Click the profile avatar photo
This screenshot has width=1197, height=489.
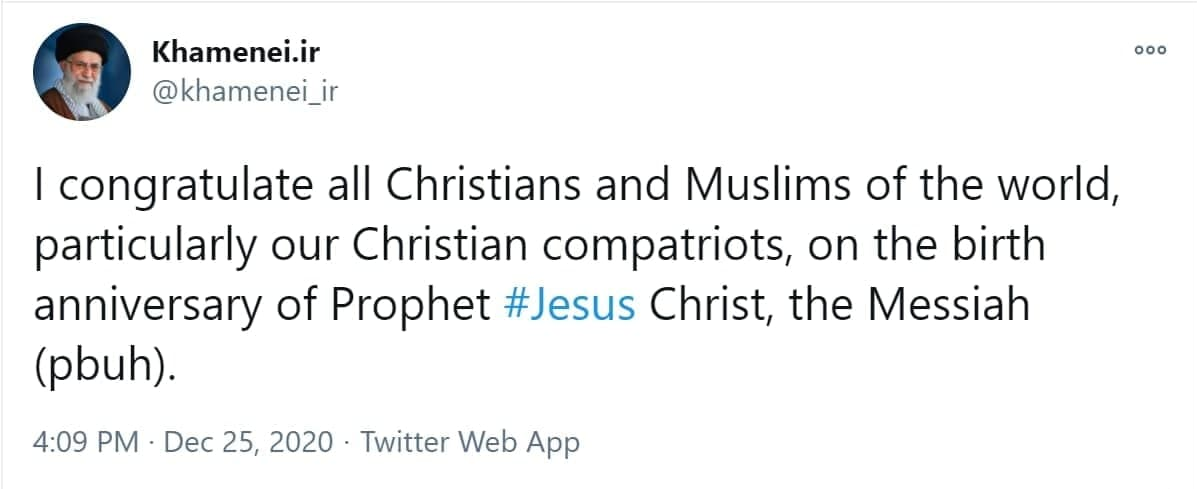coord(82,72)
